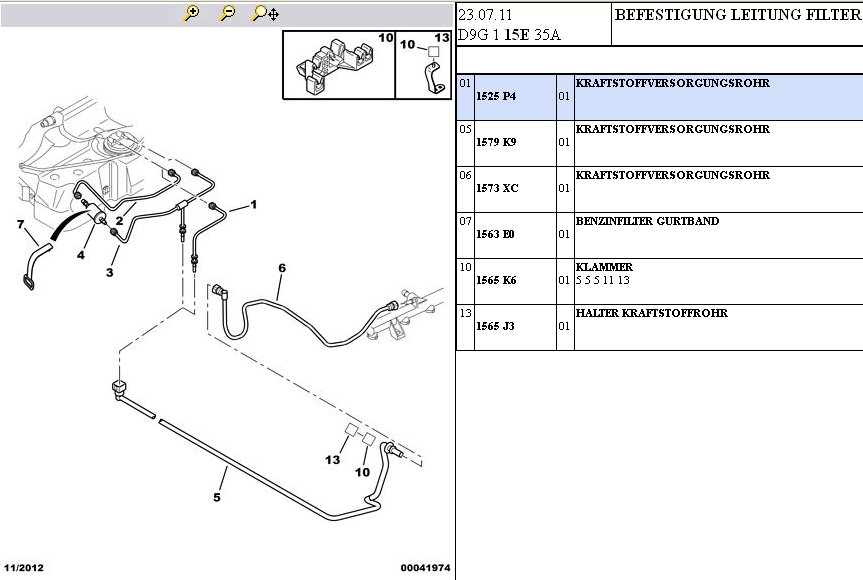Click the bracket illustration labeled 13 in the inset
Image resolution: width=863 pixels, height=580 pixels.
click(x=433, y=76)
